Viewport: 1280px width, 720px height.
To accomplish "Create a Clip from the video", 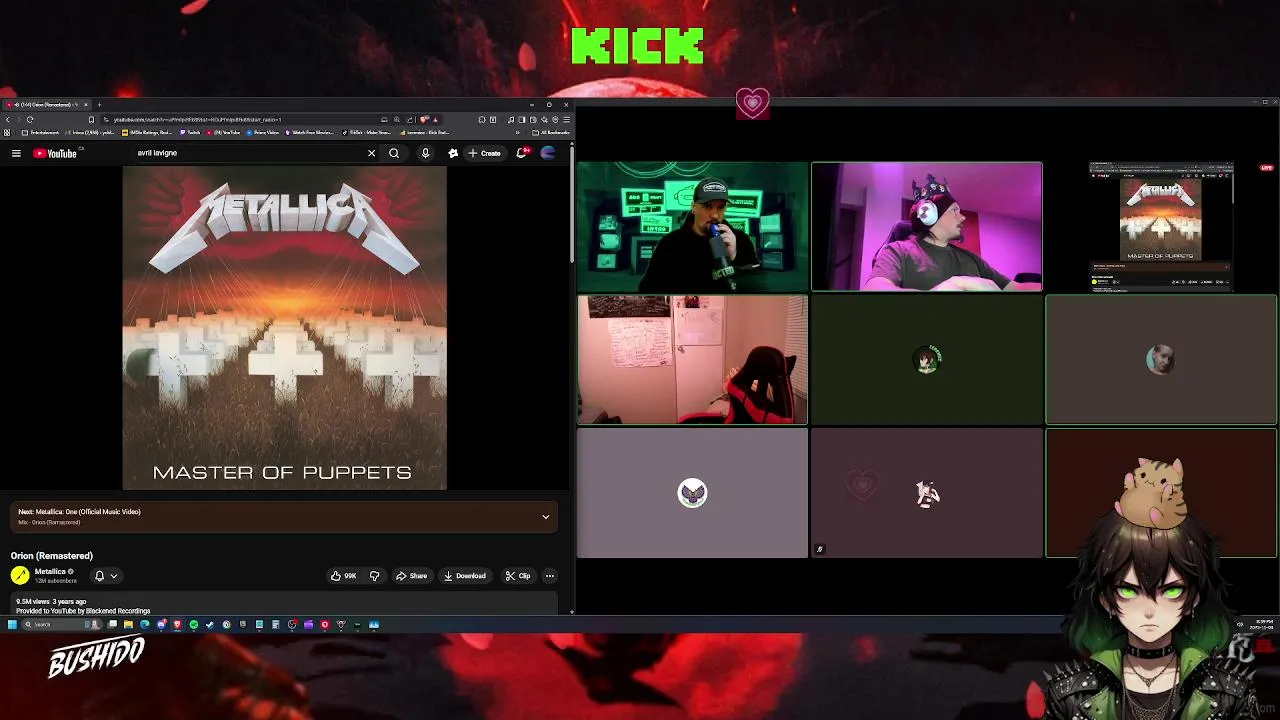I will (518, 576).
